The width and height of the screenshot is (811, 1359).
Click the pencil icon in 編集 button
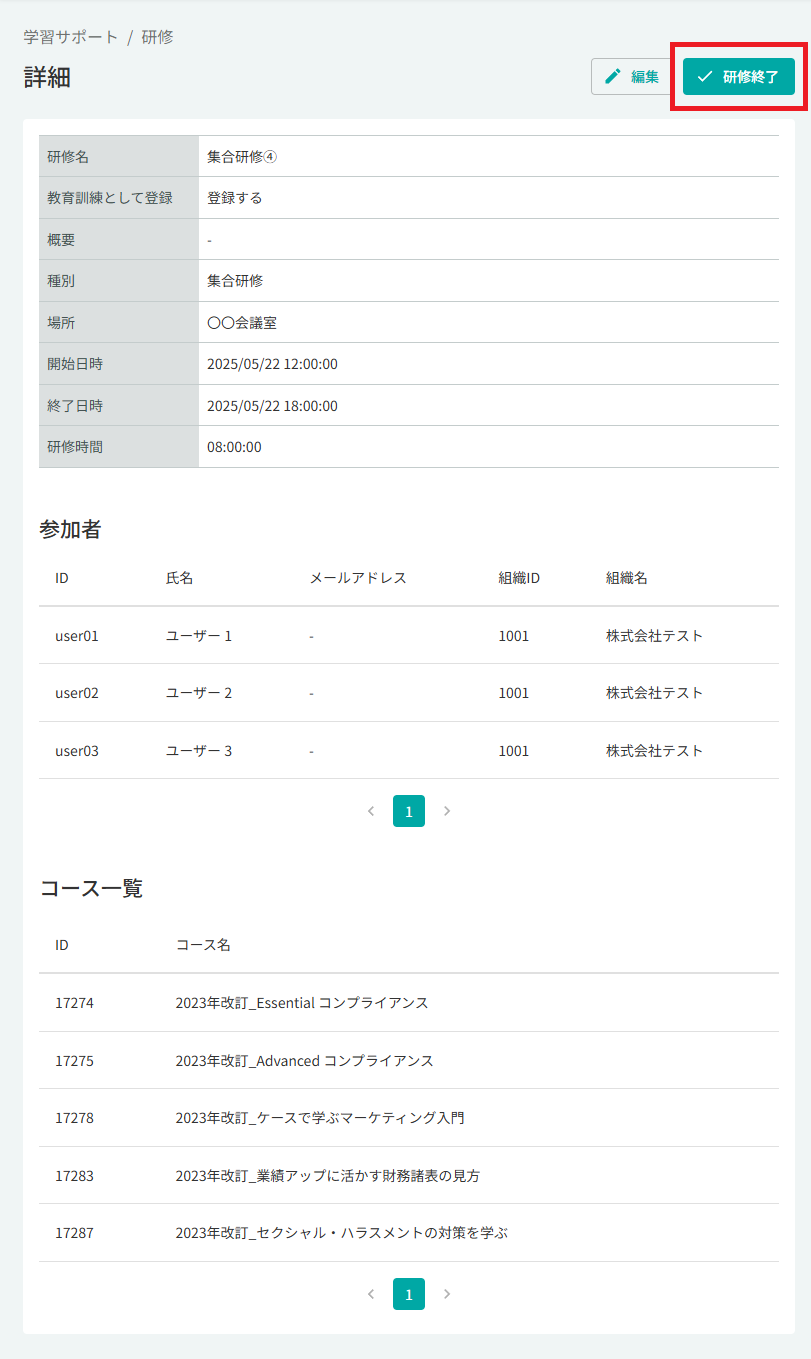613,76
